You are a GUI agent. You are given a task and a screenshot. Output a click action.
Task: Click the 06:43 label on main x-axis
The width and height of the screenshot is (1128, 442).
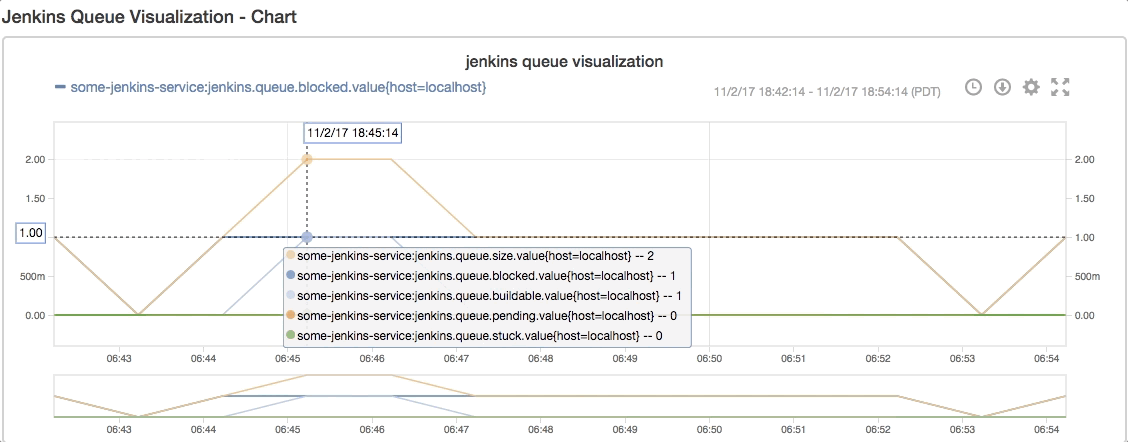tap(119, 358)
